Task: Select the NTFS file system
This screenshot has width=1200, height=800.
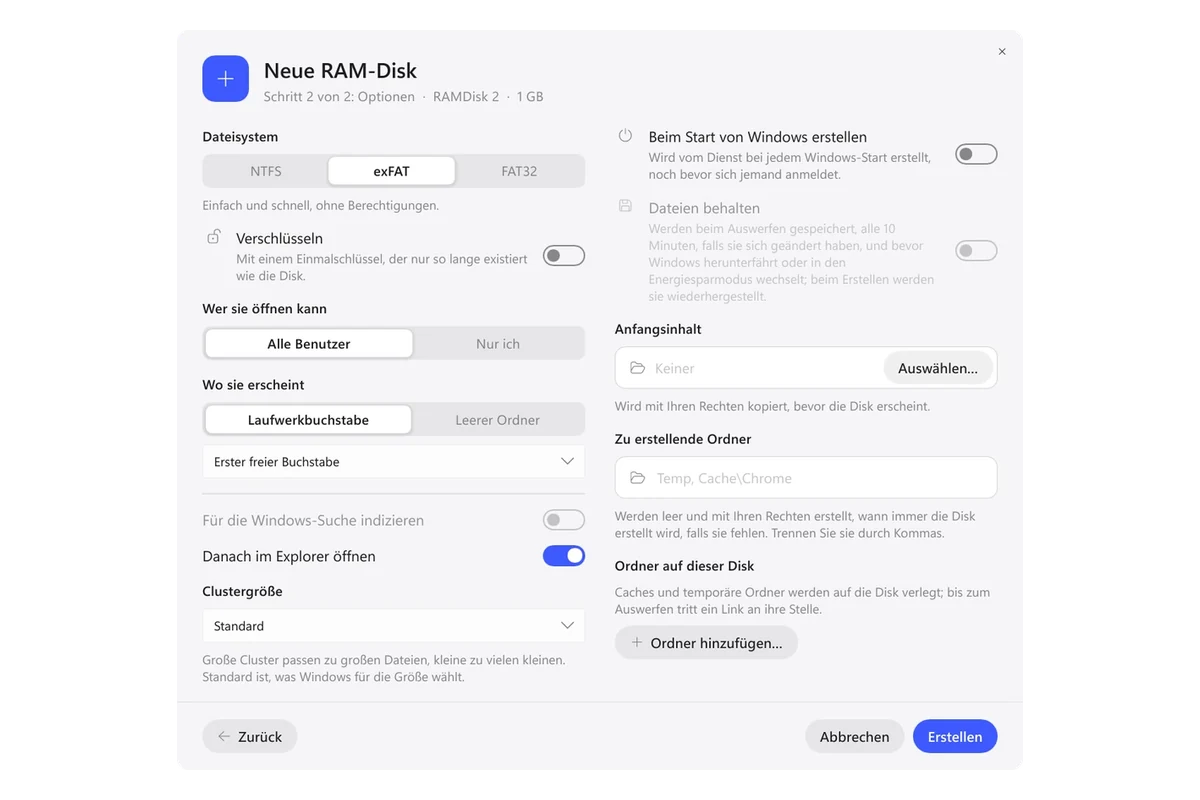Action: [266, 171]
